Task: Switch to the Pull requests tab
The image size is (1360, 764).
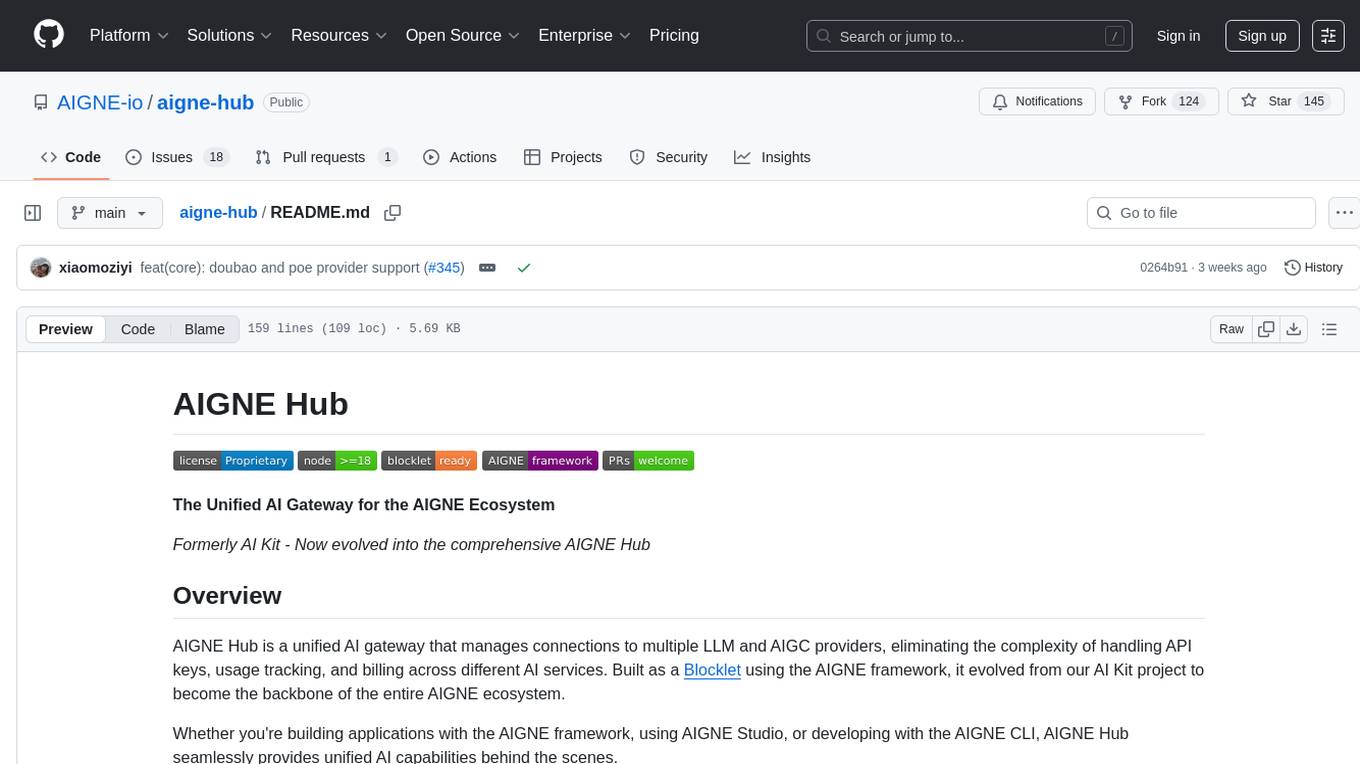Action: [x=326, y=157]
